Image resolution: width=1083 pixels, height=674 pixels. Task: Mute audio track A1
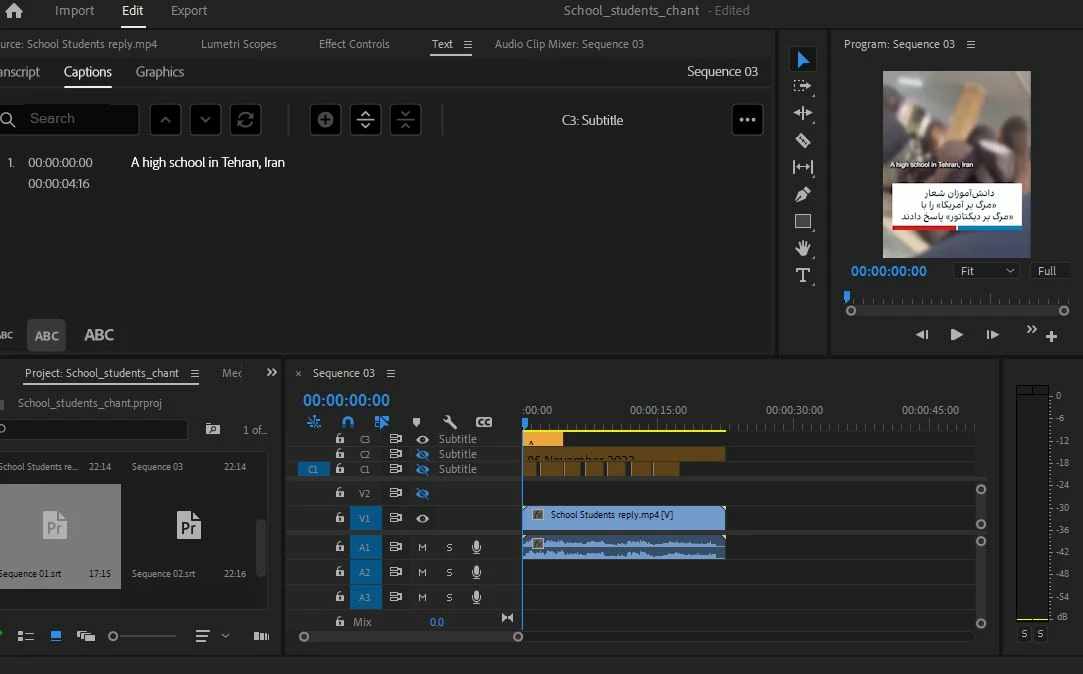pos(422,548)
